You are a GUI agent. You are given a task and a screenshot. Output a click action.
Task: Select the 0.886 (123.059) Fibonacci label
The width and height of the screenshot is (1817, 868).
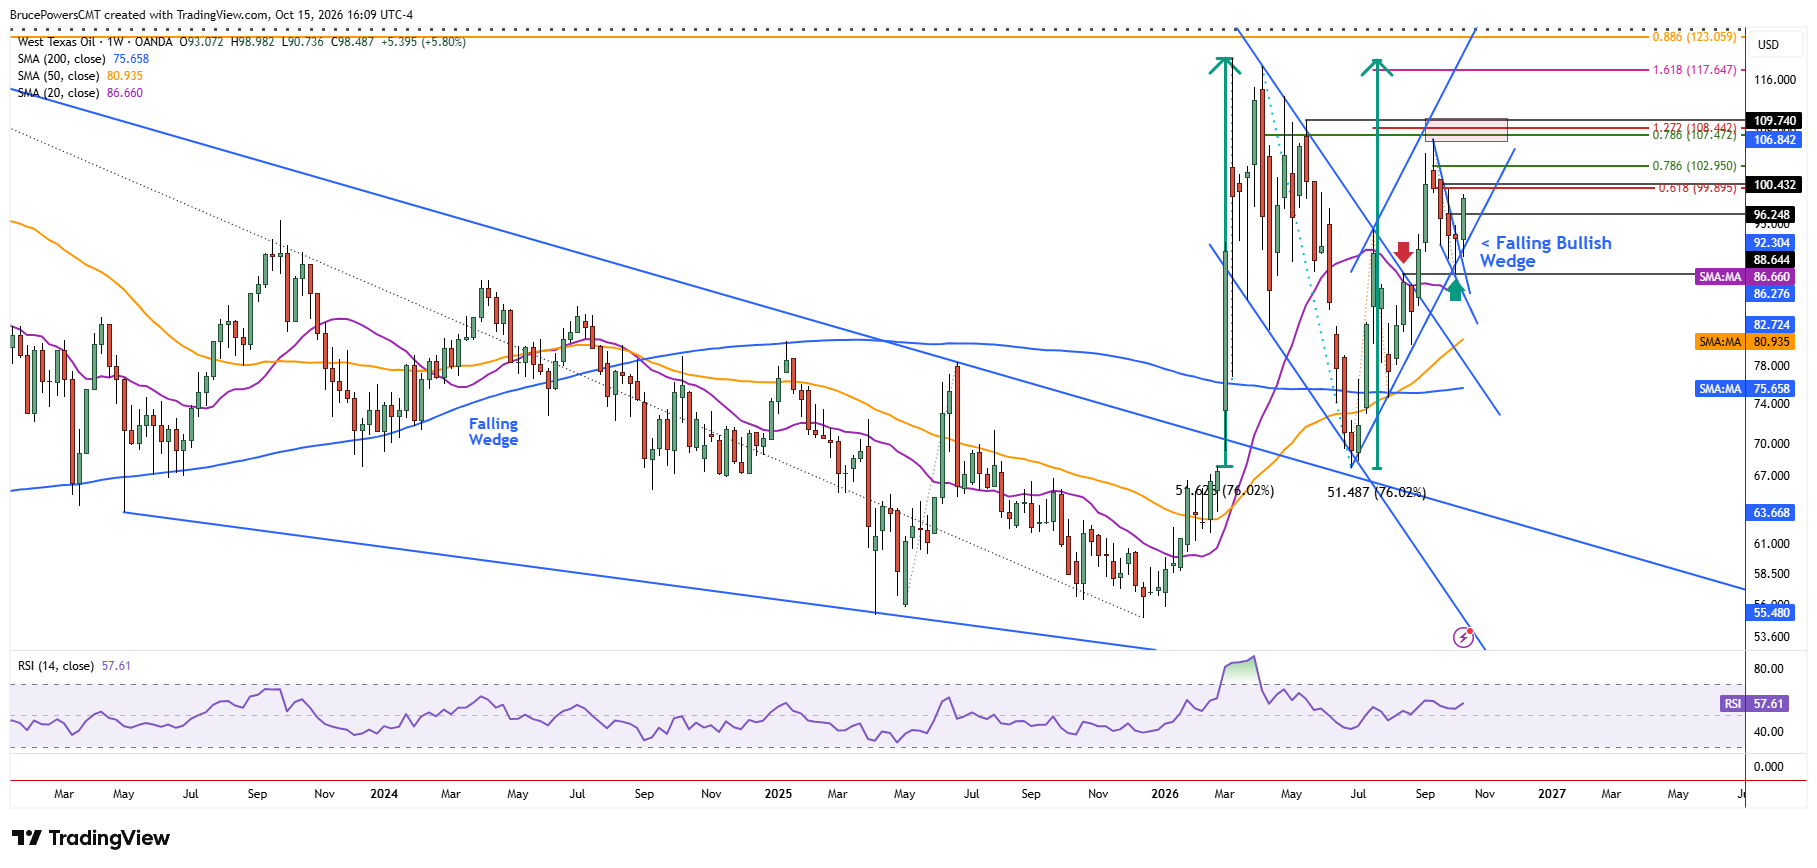(x=1695, y=37)
